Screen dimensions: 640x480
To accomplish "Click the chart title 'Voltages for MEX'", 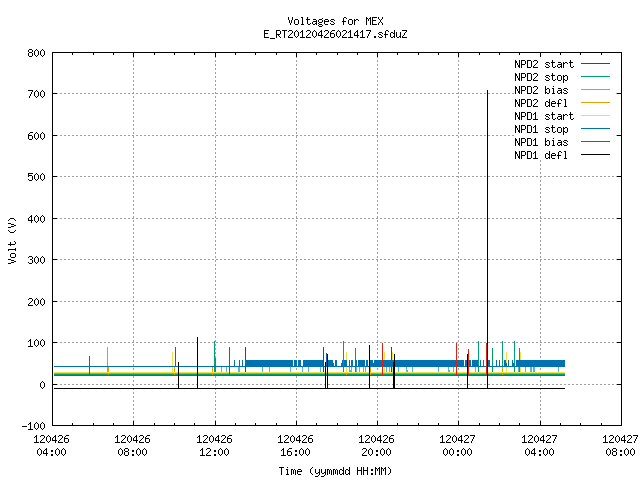I will [335, 21].
